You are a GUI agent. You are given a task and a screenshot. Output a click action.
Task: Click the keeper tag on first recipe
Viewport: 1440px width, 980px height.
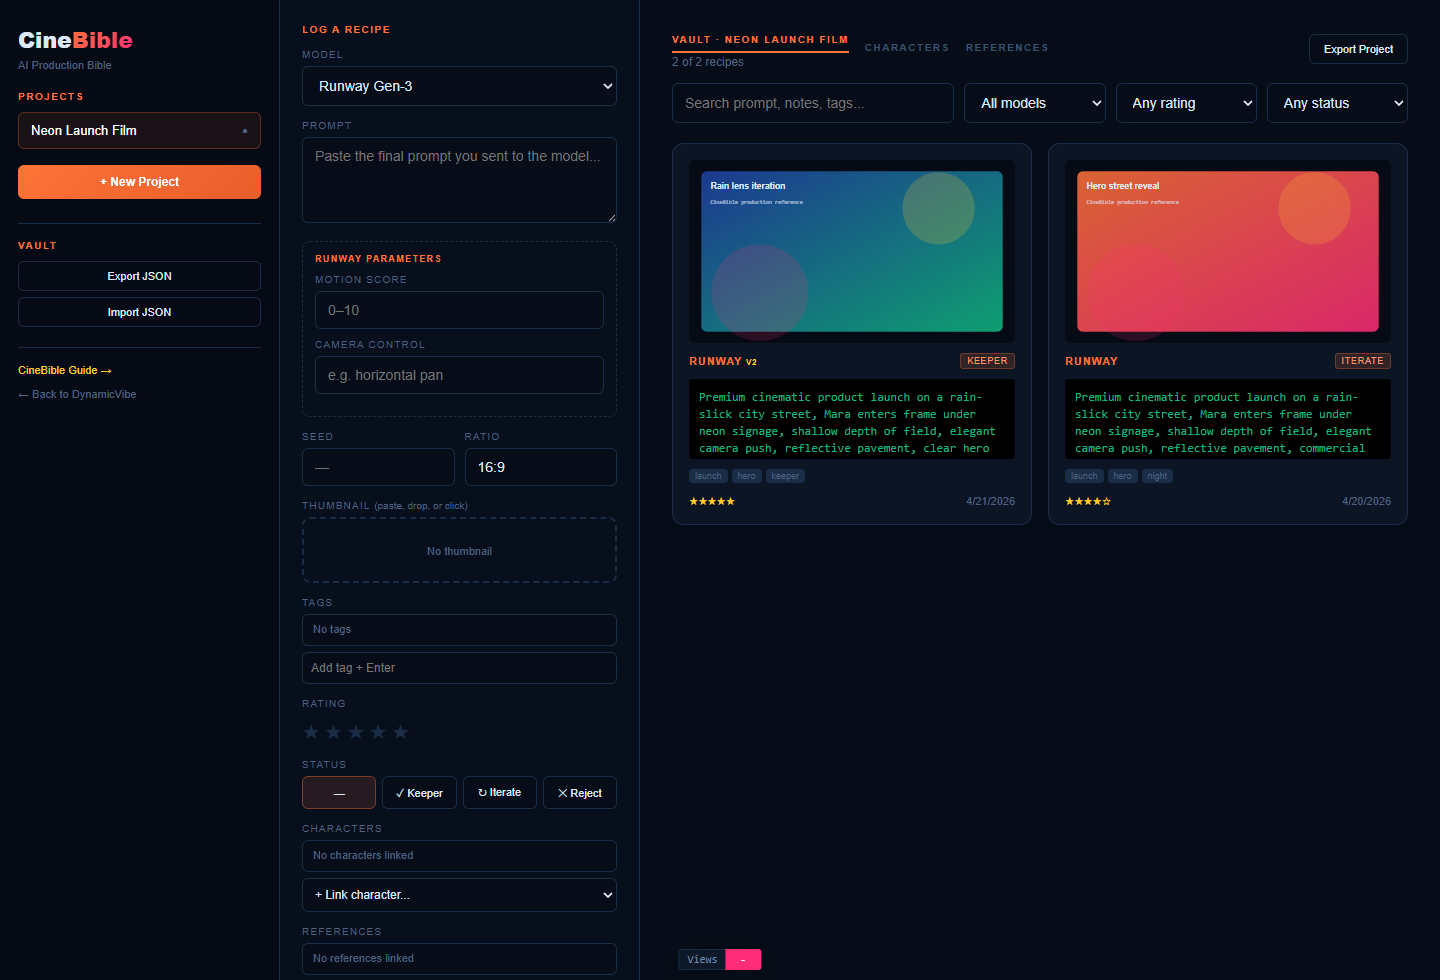coord(785,476)
